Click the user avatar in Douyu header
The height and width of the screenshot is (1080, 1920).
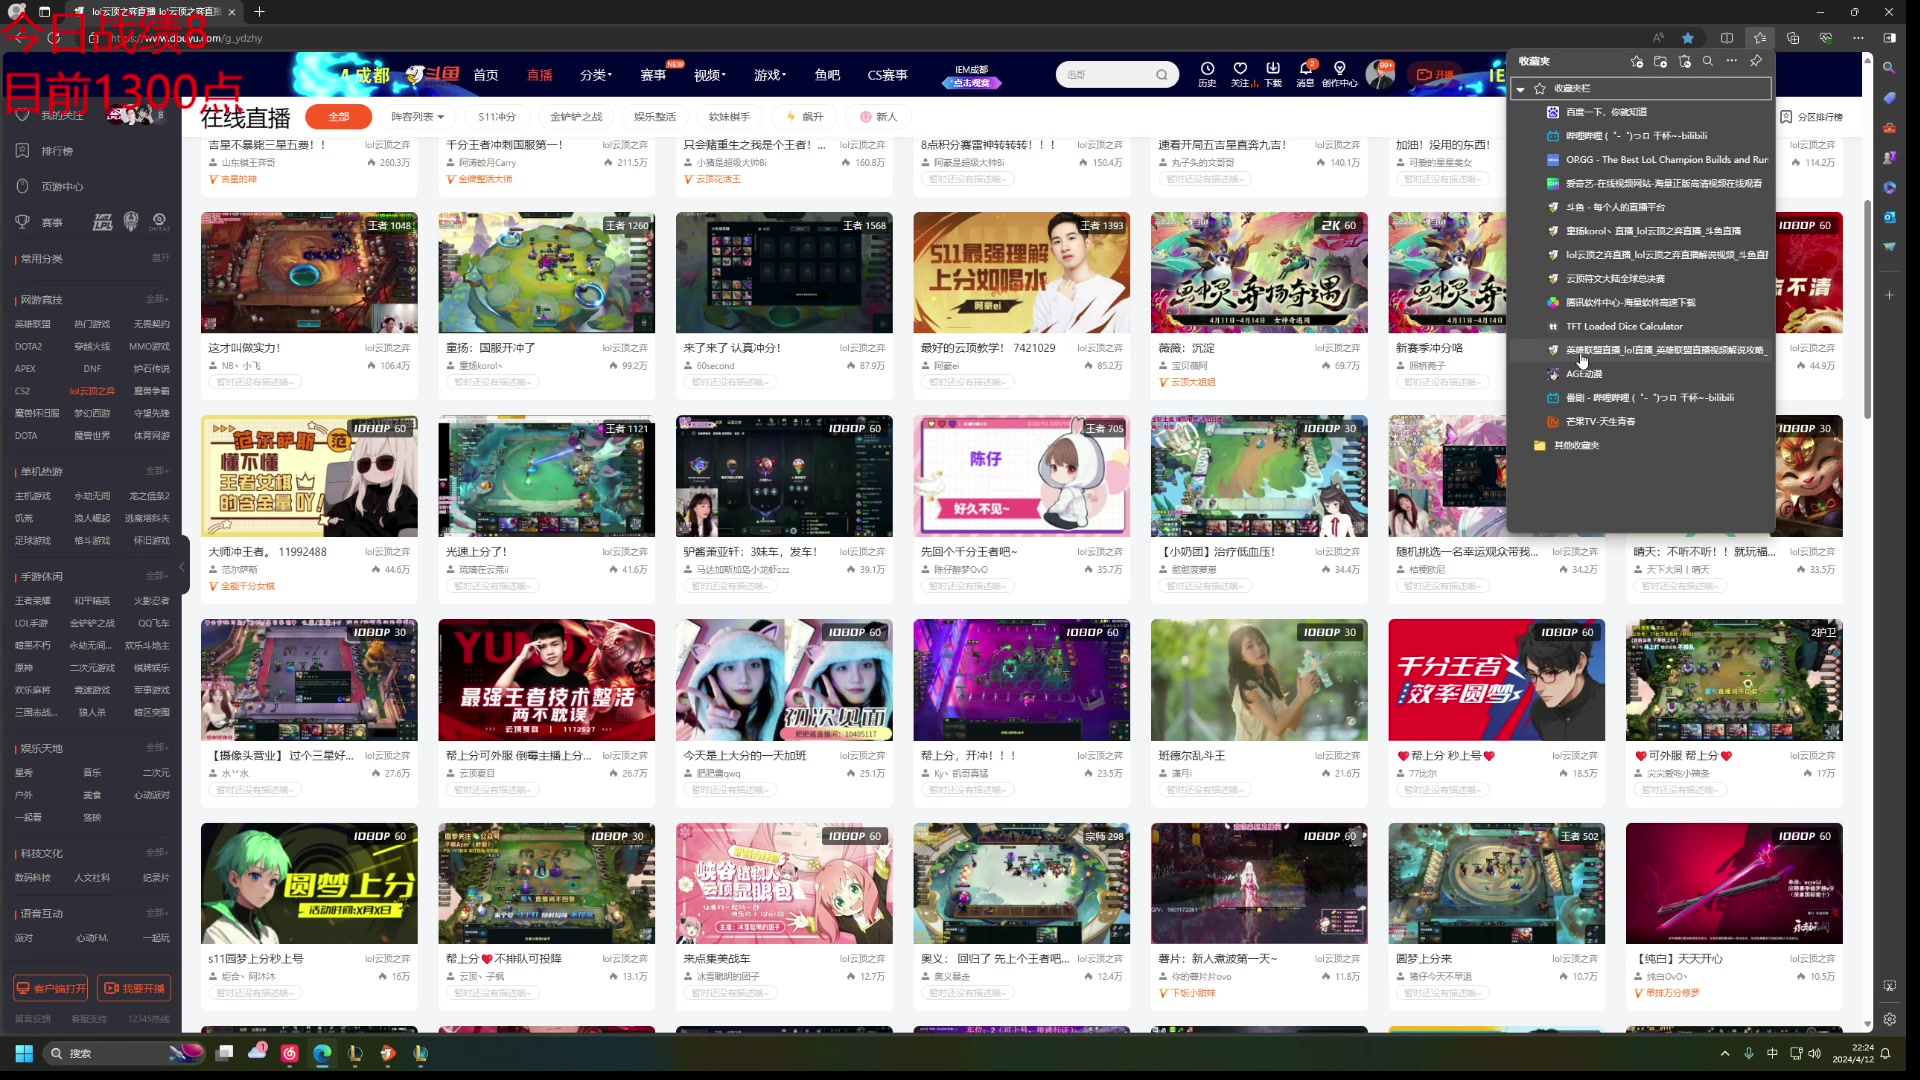(1380, 74)
